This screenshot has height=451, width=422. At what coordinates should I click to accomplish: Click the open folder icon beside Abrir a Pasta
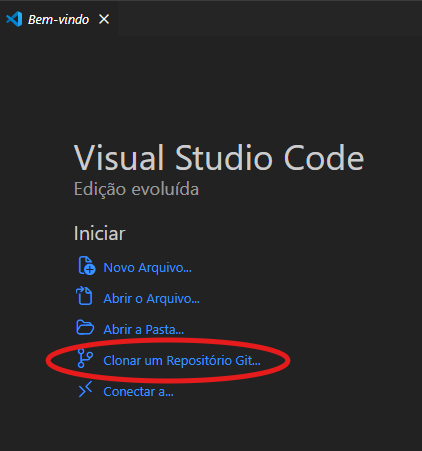[85, 327]
